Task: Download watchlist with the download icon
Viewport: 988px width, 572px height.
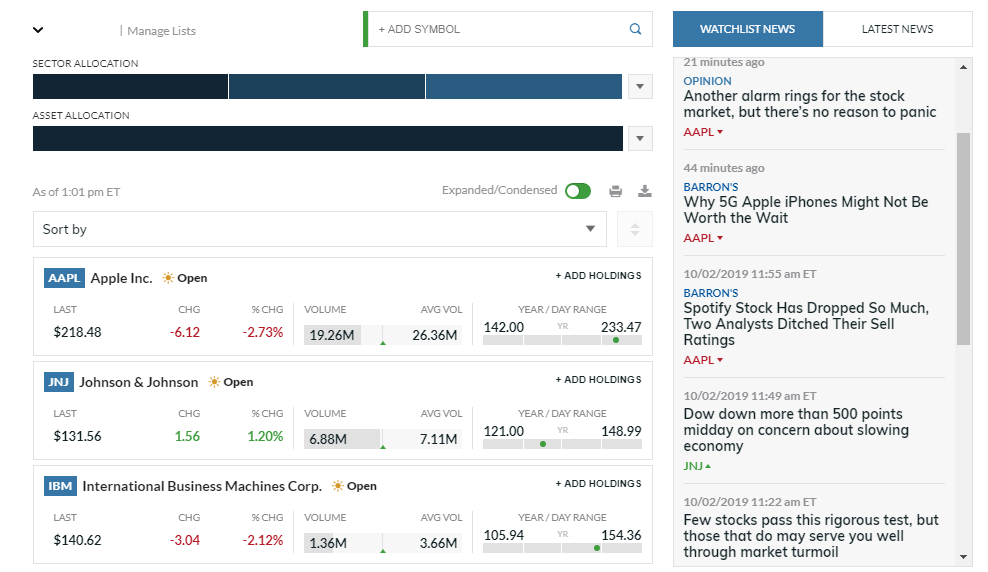Action: (645, 191)
